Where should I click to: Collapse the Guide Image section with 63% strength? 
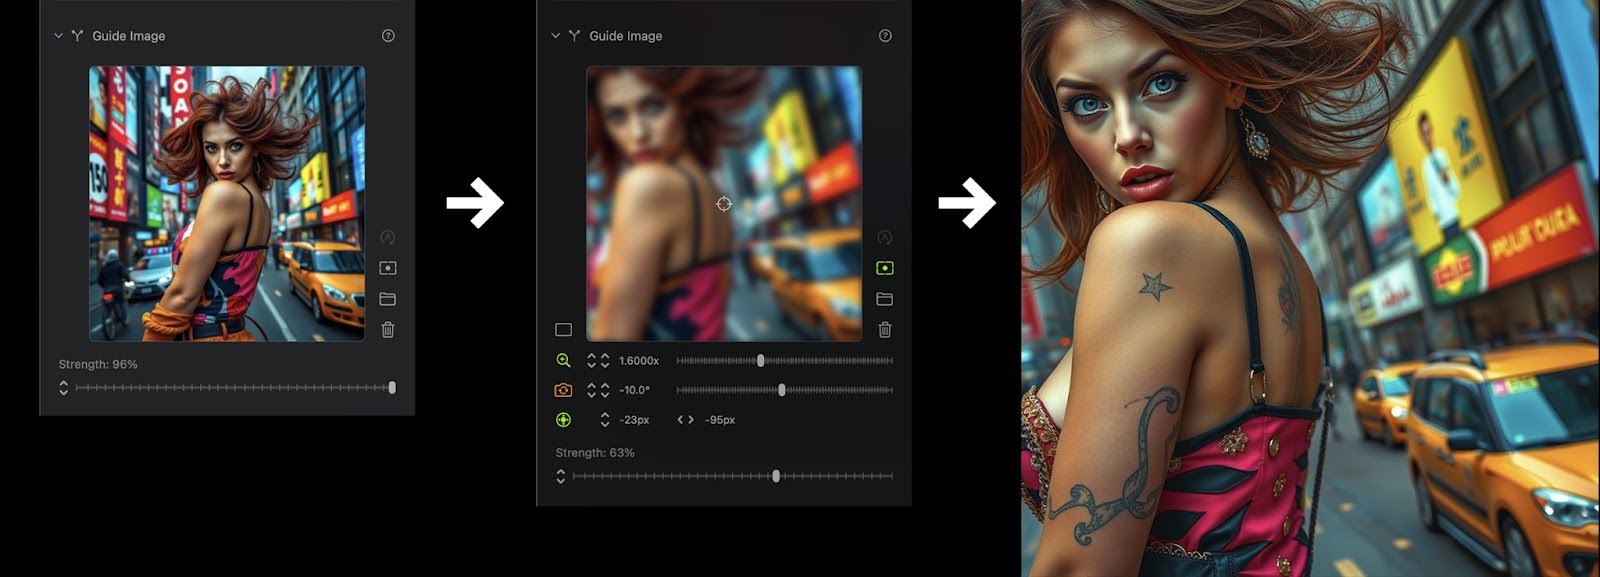tap(555, 36)
